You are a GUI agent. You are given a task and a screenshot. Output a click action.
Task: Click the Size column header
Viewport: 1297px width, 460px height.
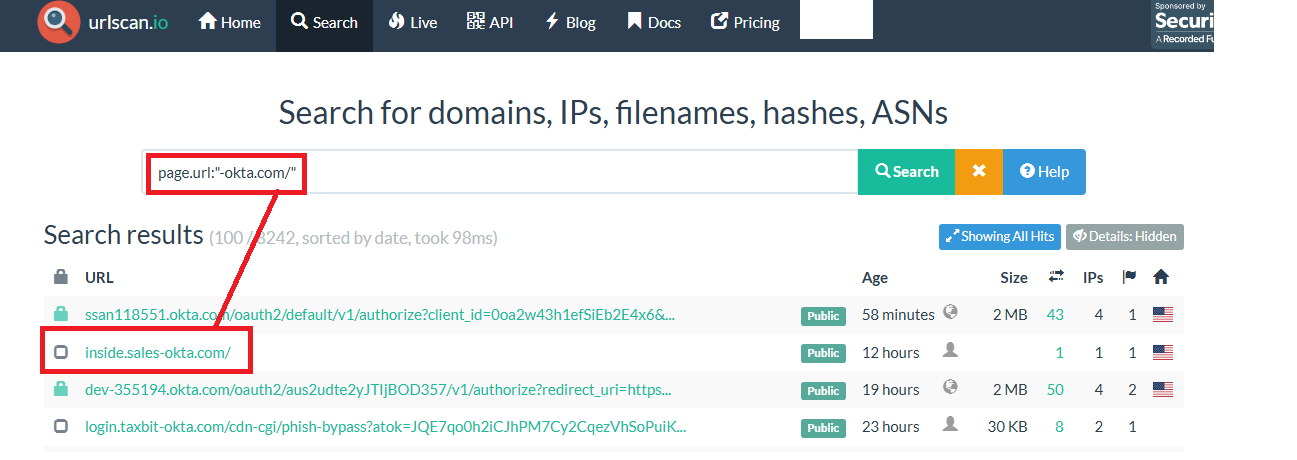(1014, 278)
